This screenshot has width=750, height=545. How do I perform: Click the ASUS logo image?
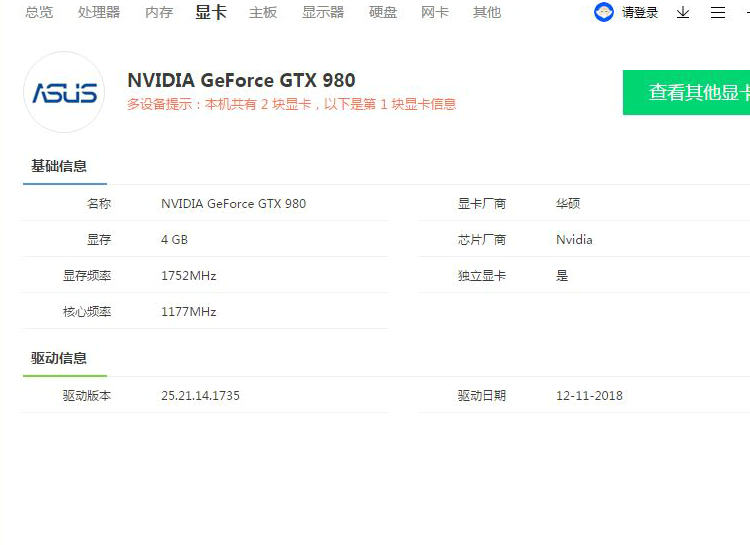tap(64, 92)
